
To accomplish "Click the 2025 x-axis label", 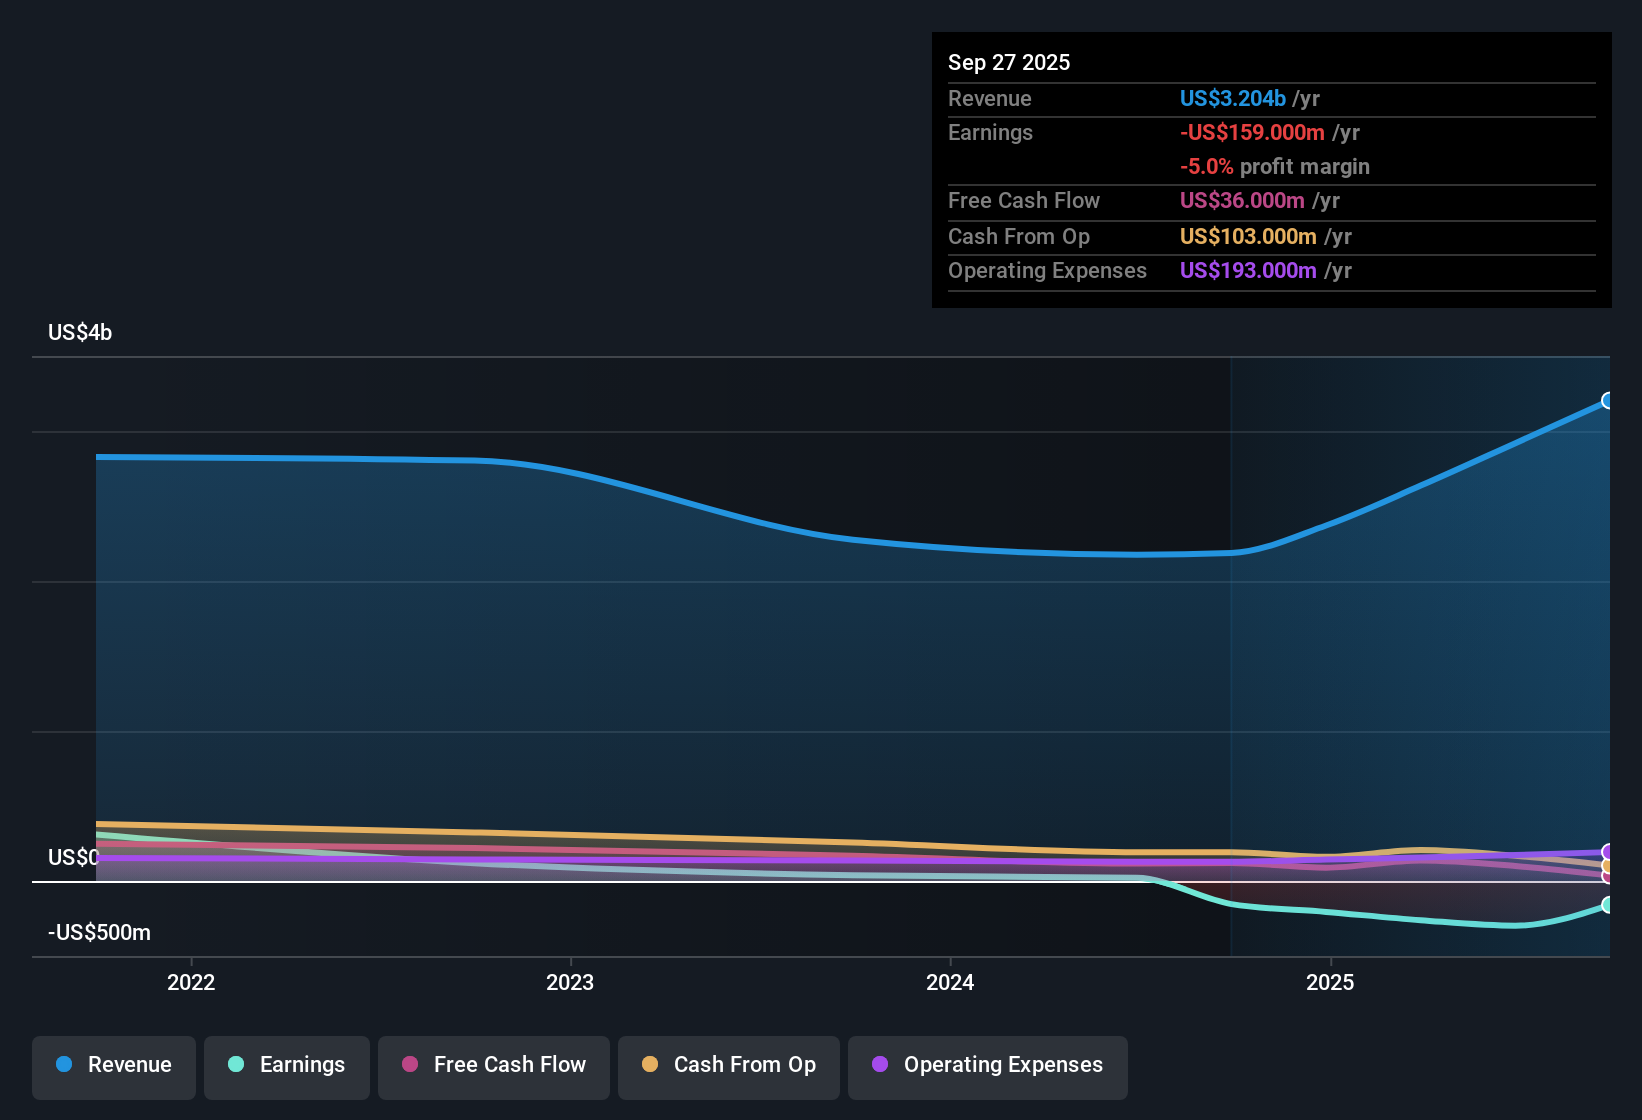I will point(1330,982).
